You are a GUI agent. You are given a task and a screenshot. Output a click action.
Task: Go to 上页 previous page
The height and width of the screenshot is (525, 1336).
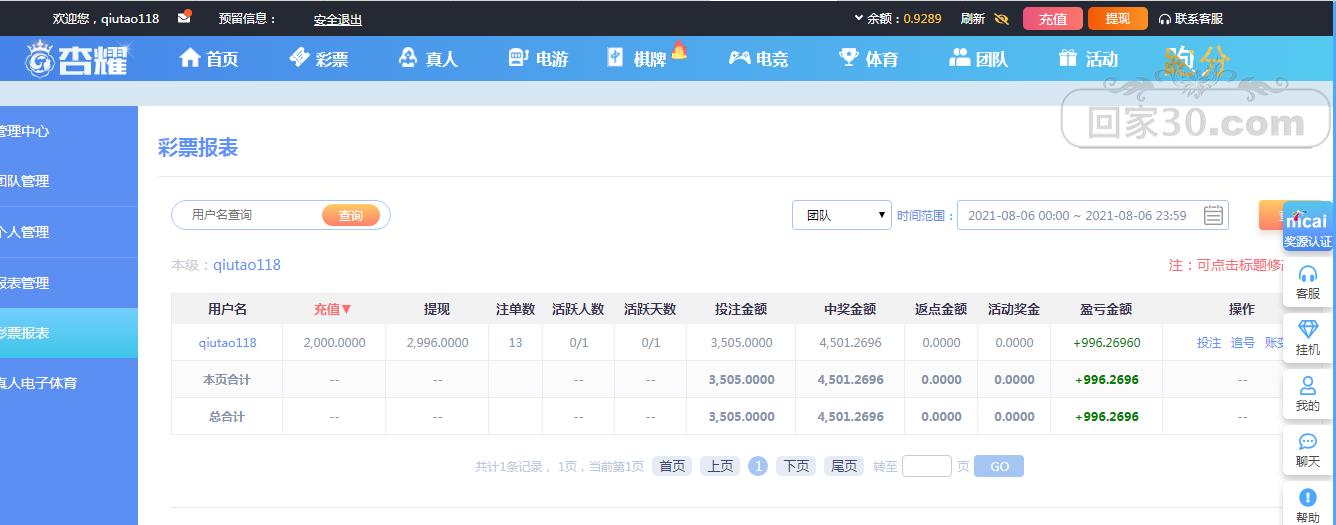(x=720, y=466)
